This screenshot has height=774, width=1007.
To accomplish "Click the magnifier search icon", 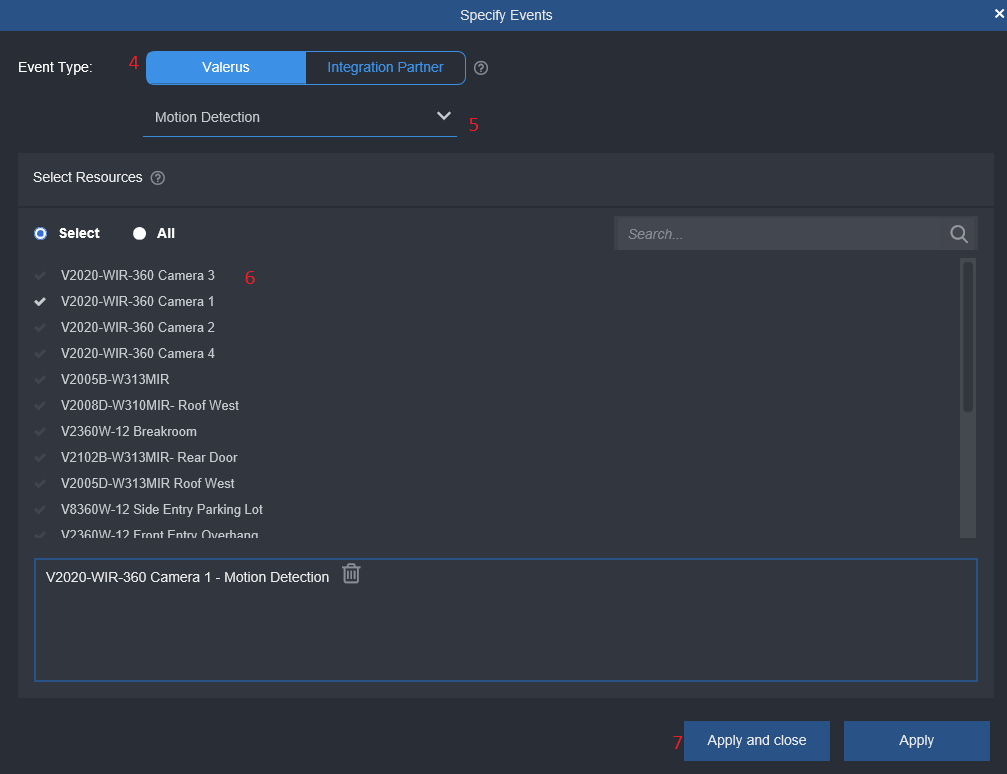I will (x=959, y=234).
